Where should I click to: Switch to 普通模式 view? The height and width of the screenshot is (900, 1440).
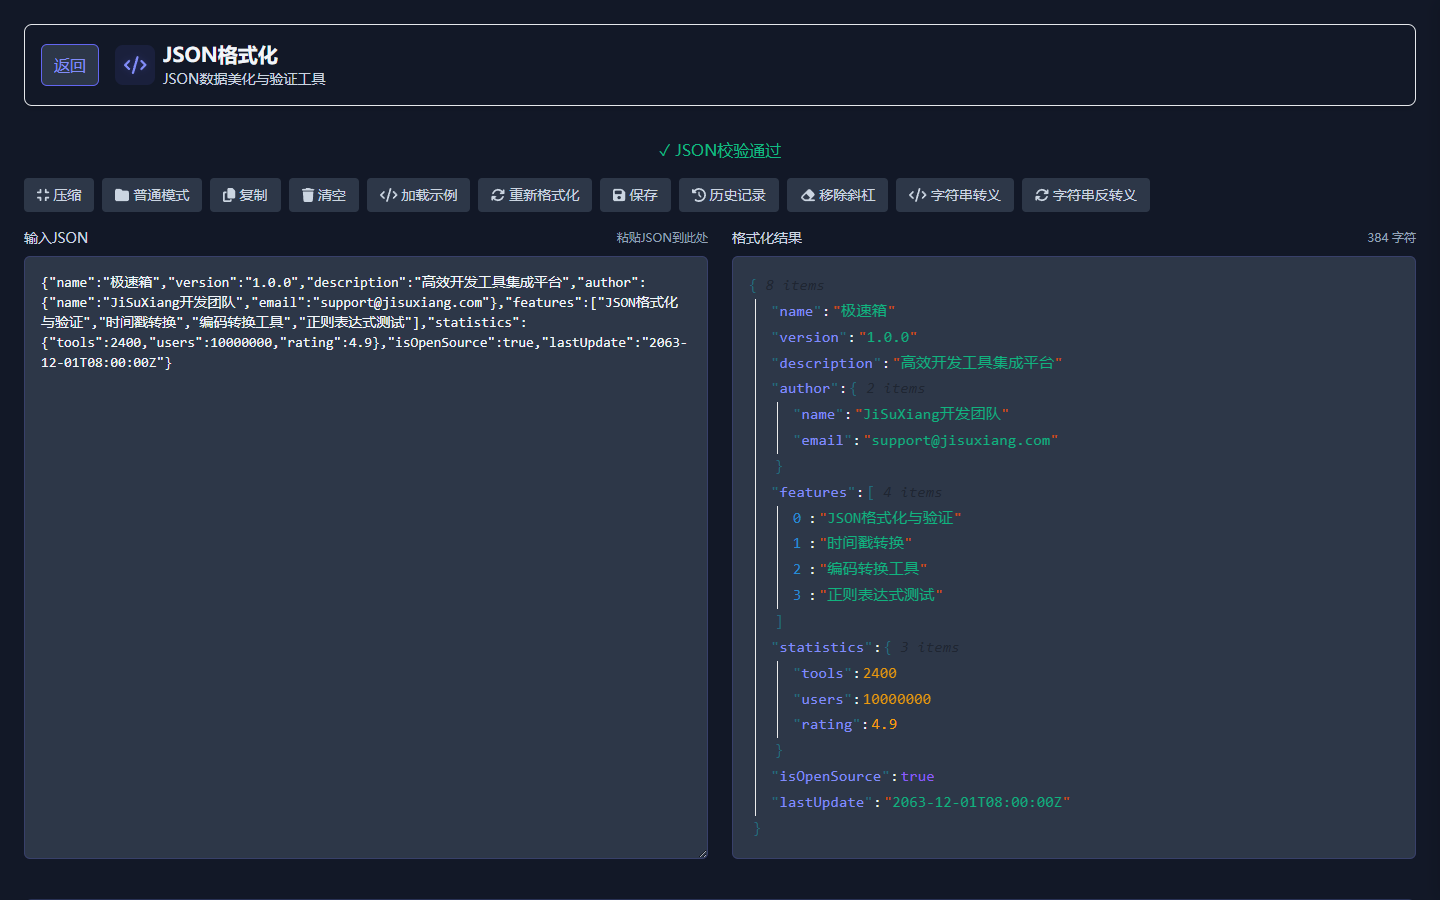tap(152, 195)
